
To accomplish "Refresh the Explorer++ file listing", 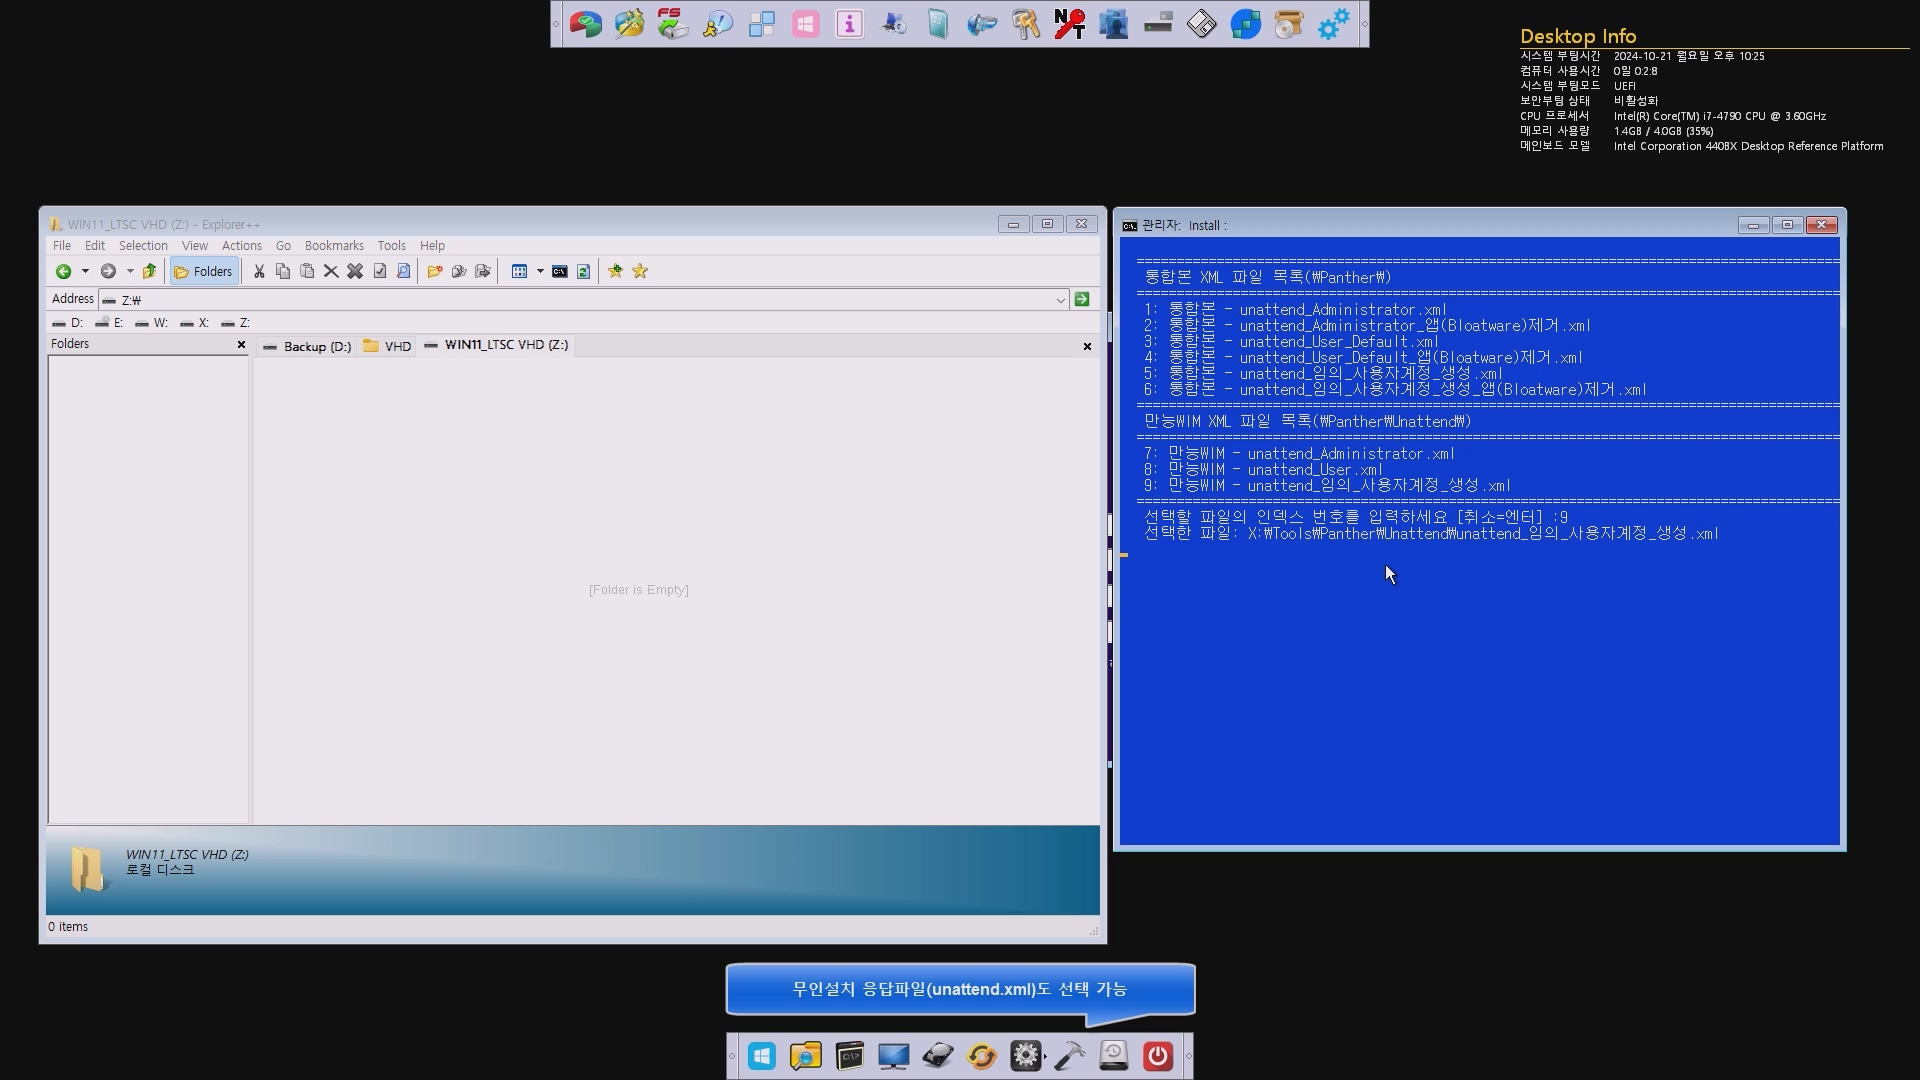I will click(583, 271).
